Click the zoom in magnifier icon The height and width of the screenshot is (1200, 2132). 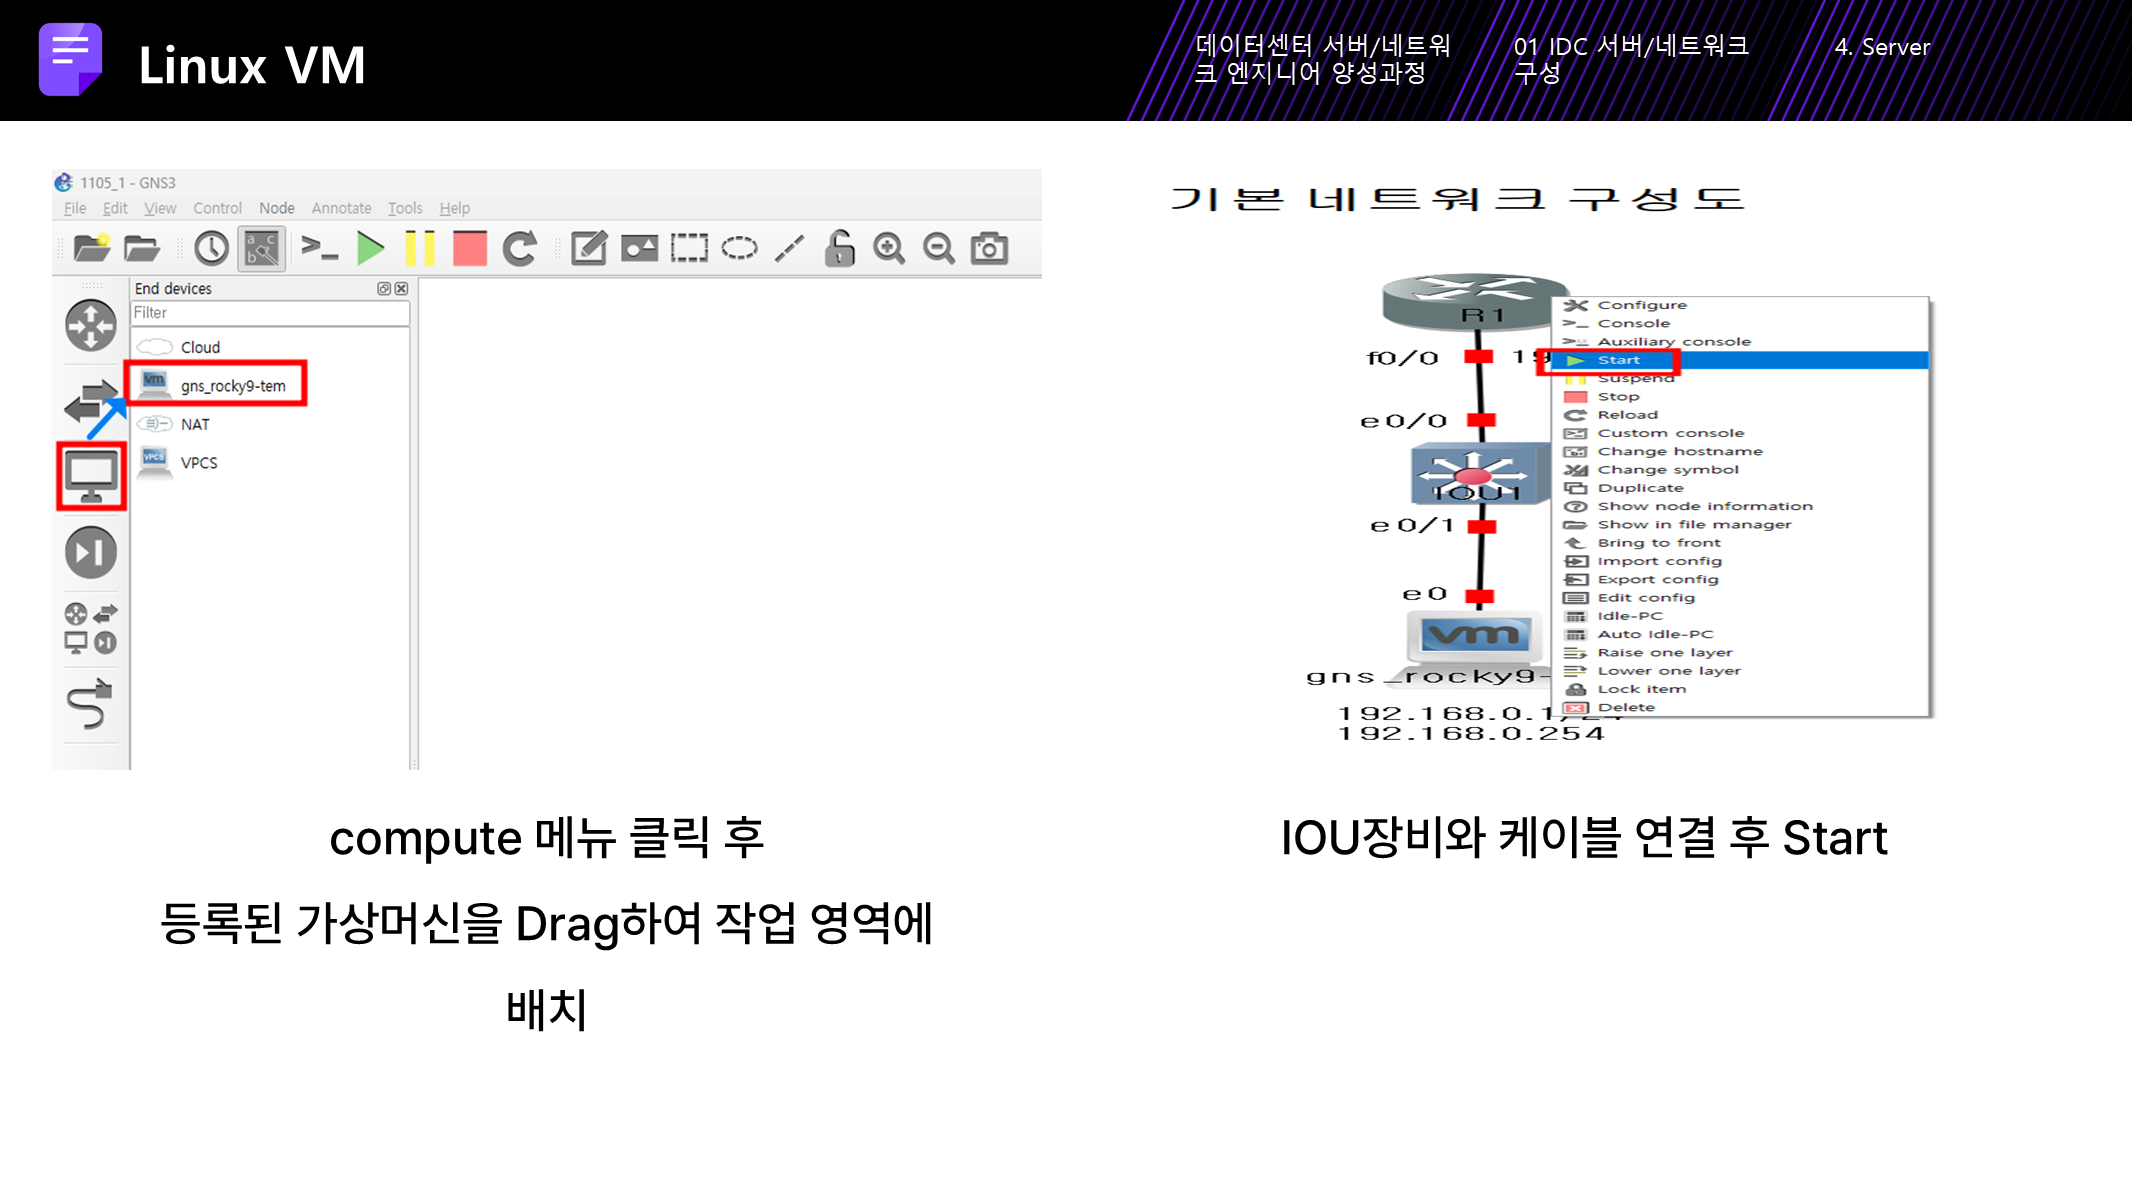tap(888, 248)
